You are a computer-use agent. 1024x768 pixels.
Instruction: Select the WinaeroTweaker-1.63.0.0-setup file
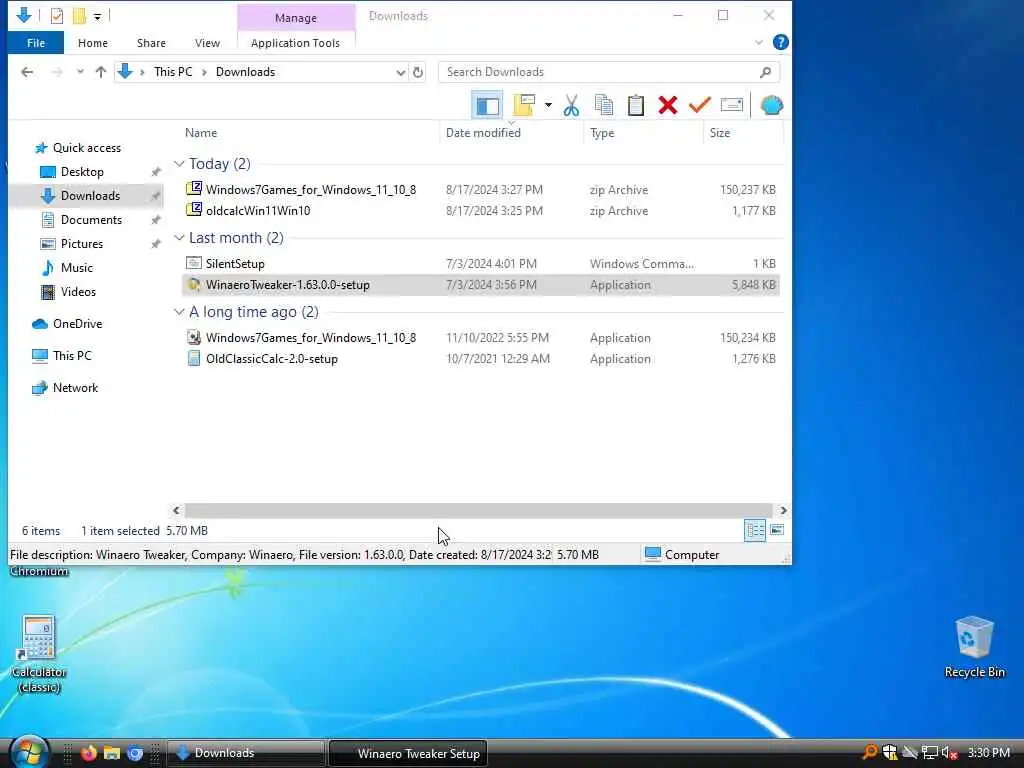(481, 285)
